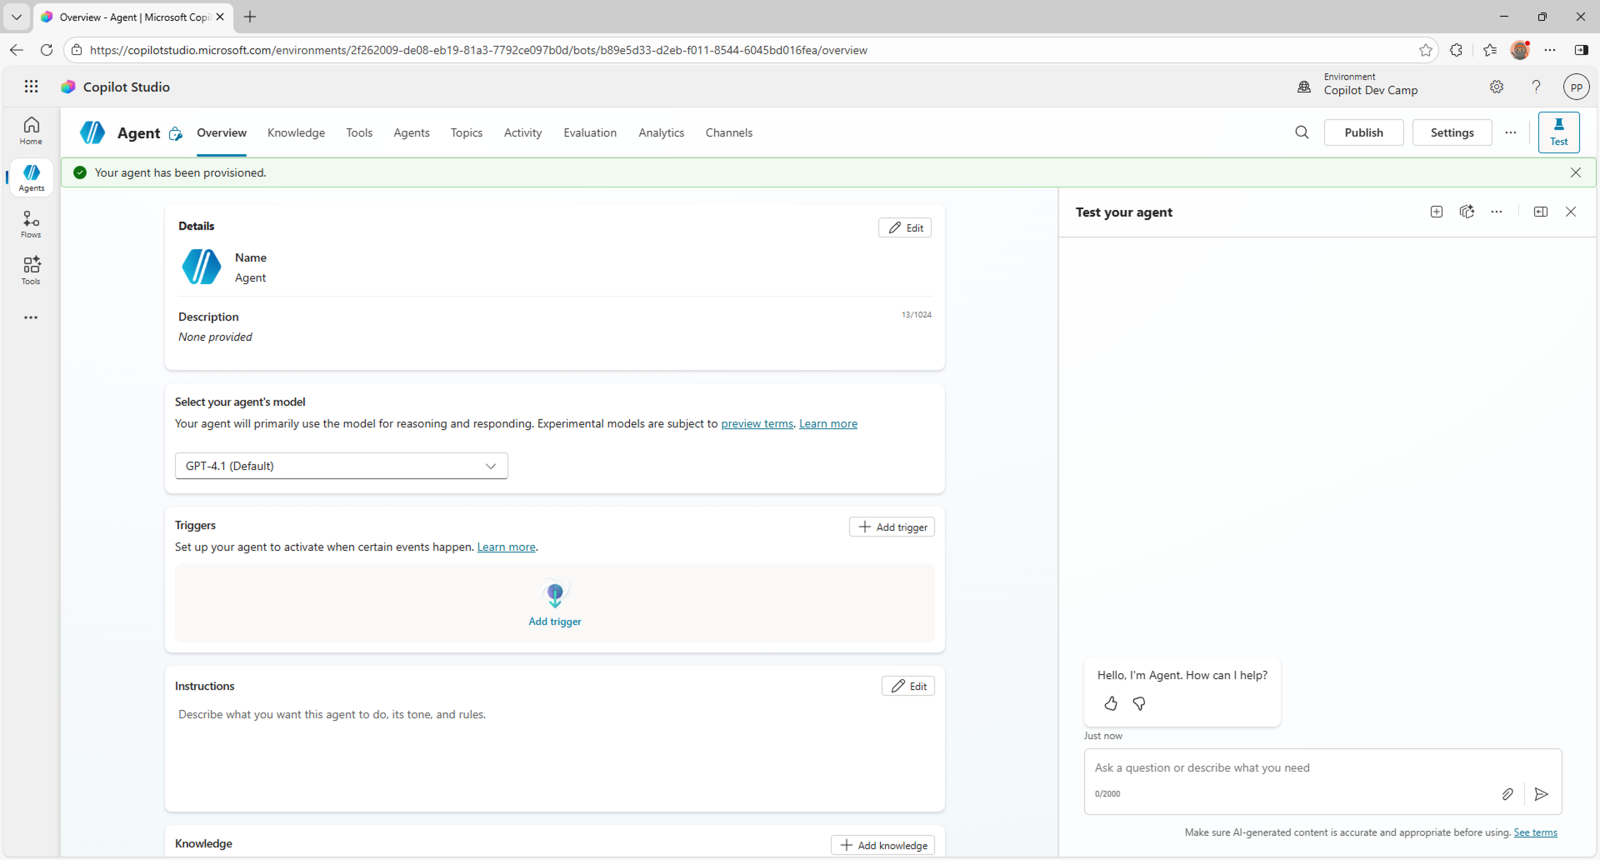Click the search magnifier icon
This screenshot has height=860, width=1600.
click(1301, 132)
